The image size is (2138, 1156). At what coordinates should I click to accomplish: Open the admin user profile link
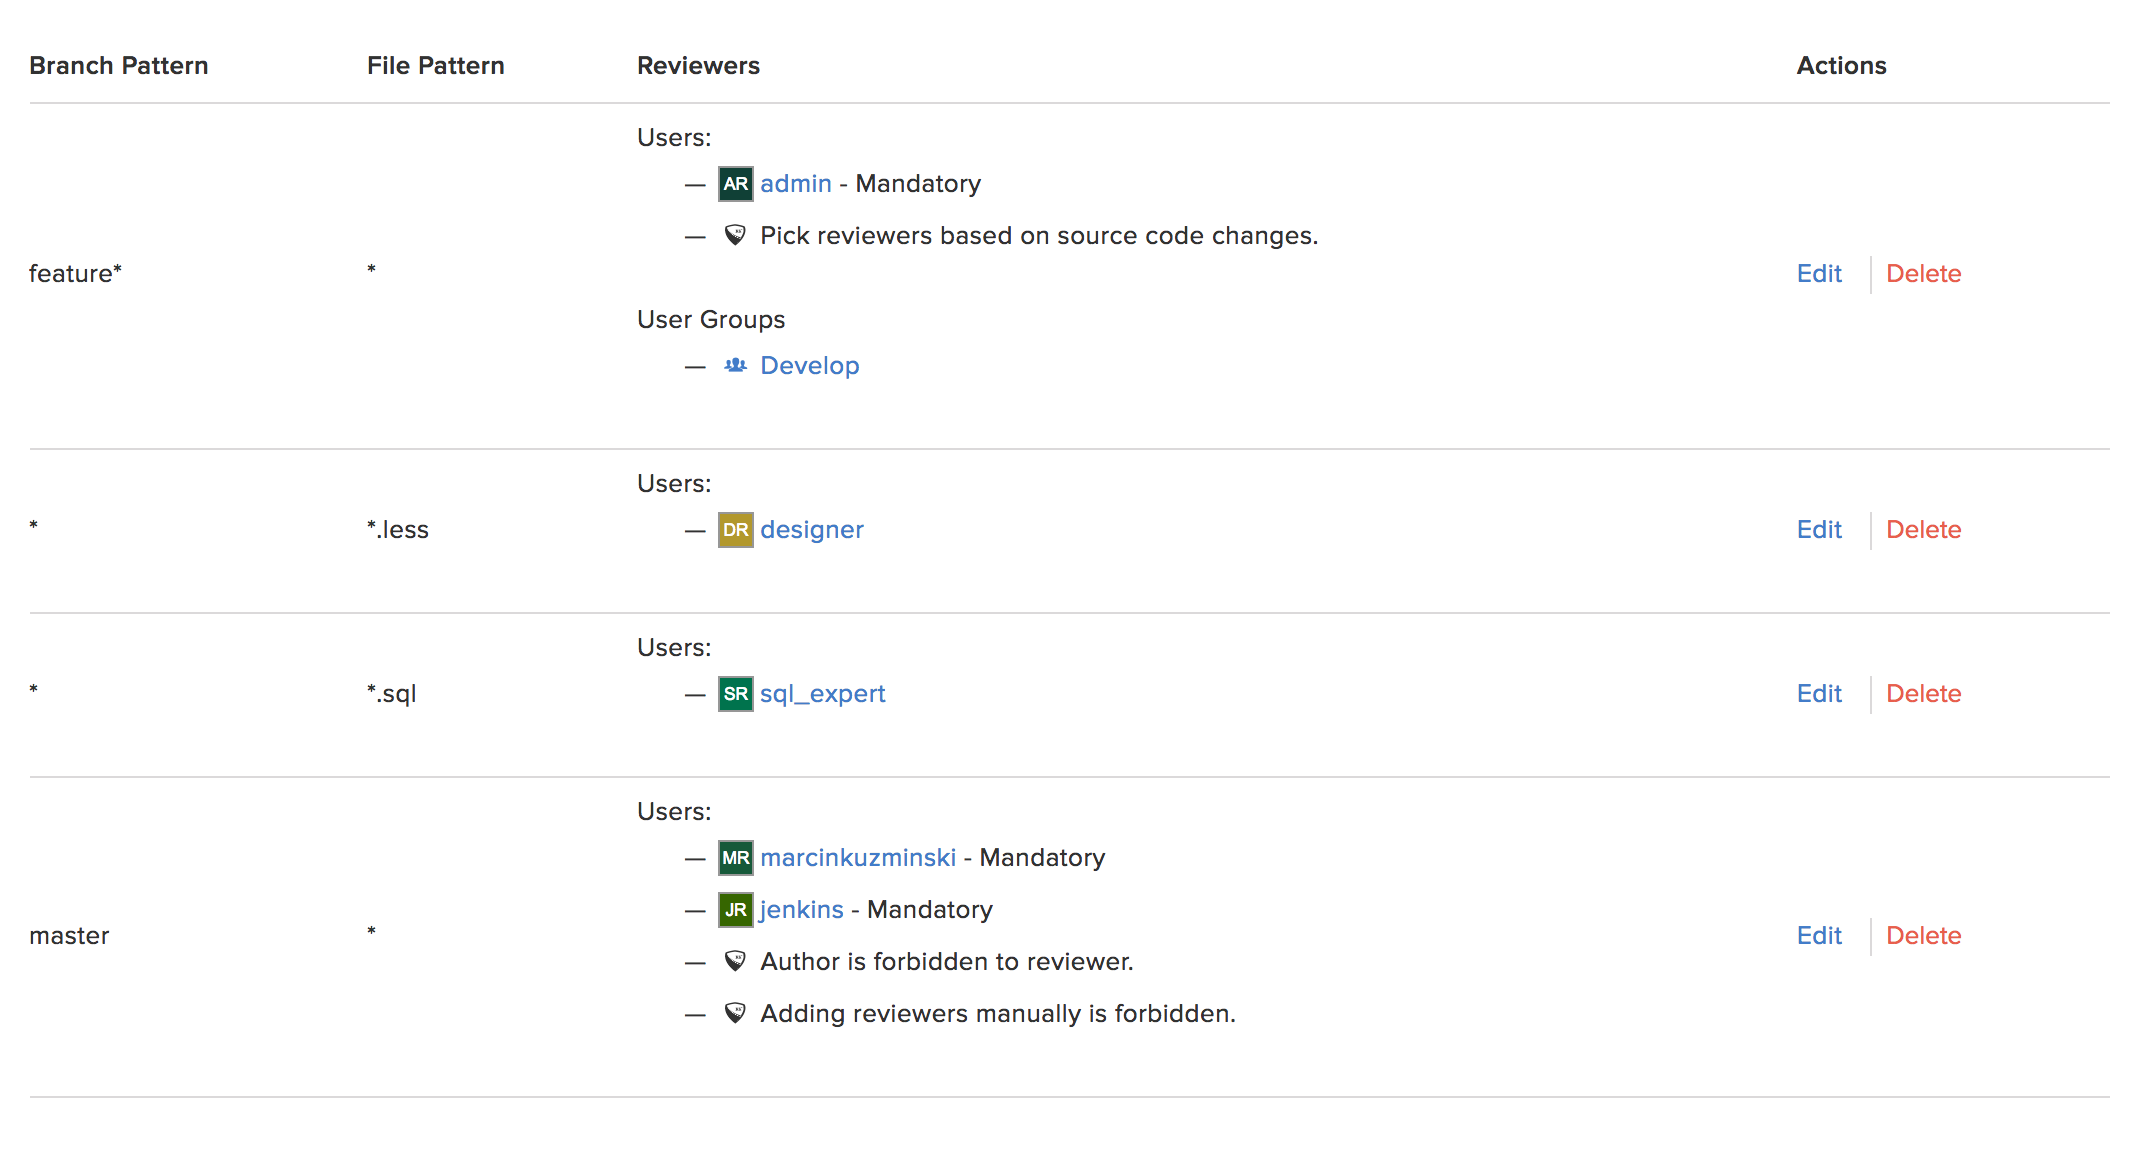pyautogui.click(x=796, y=184)
